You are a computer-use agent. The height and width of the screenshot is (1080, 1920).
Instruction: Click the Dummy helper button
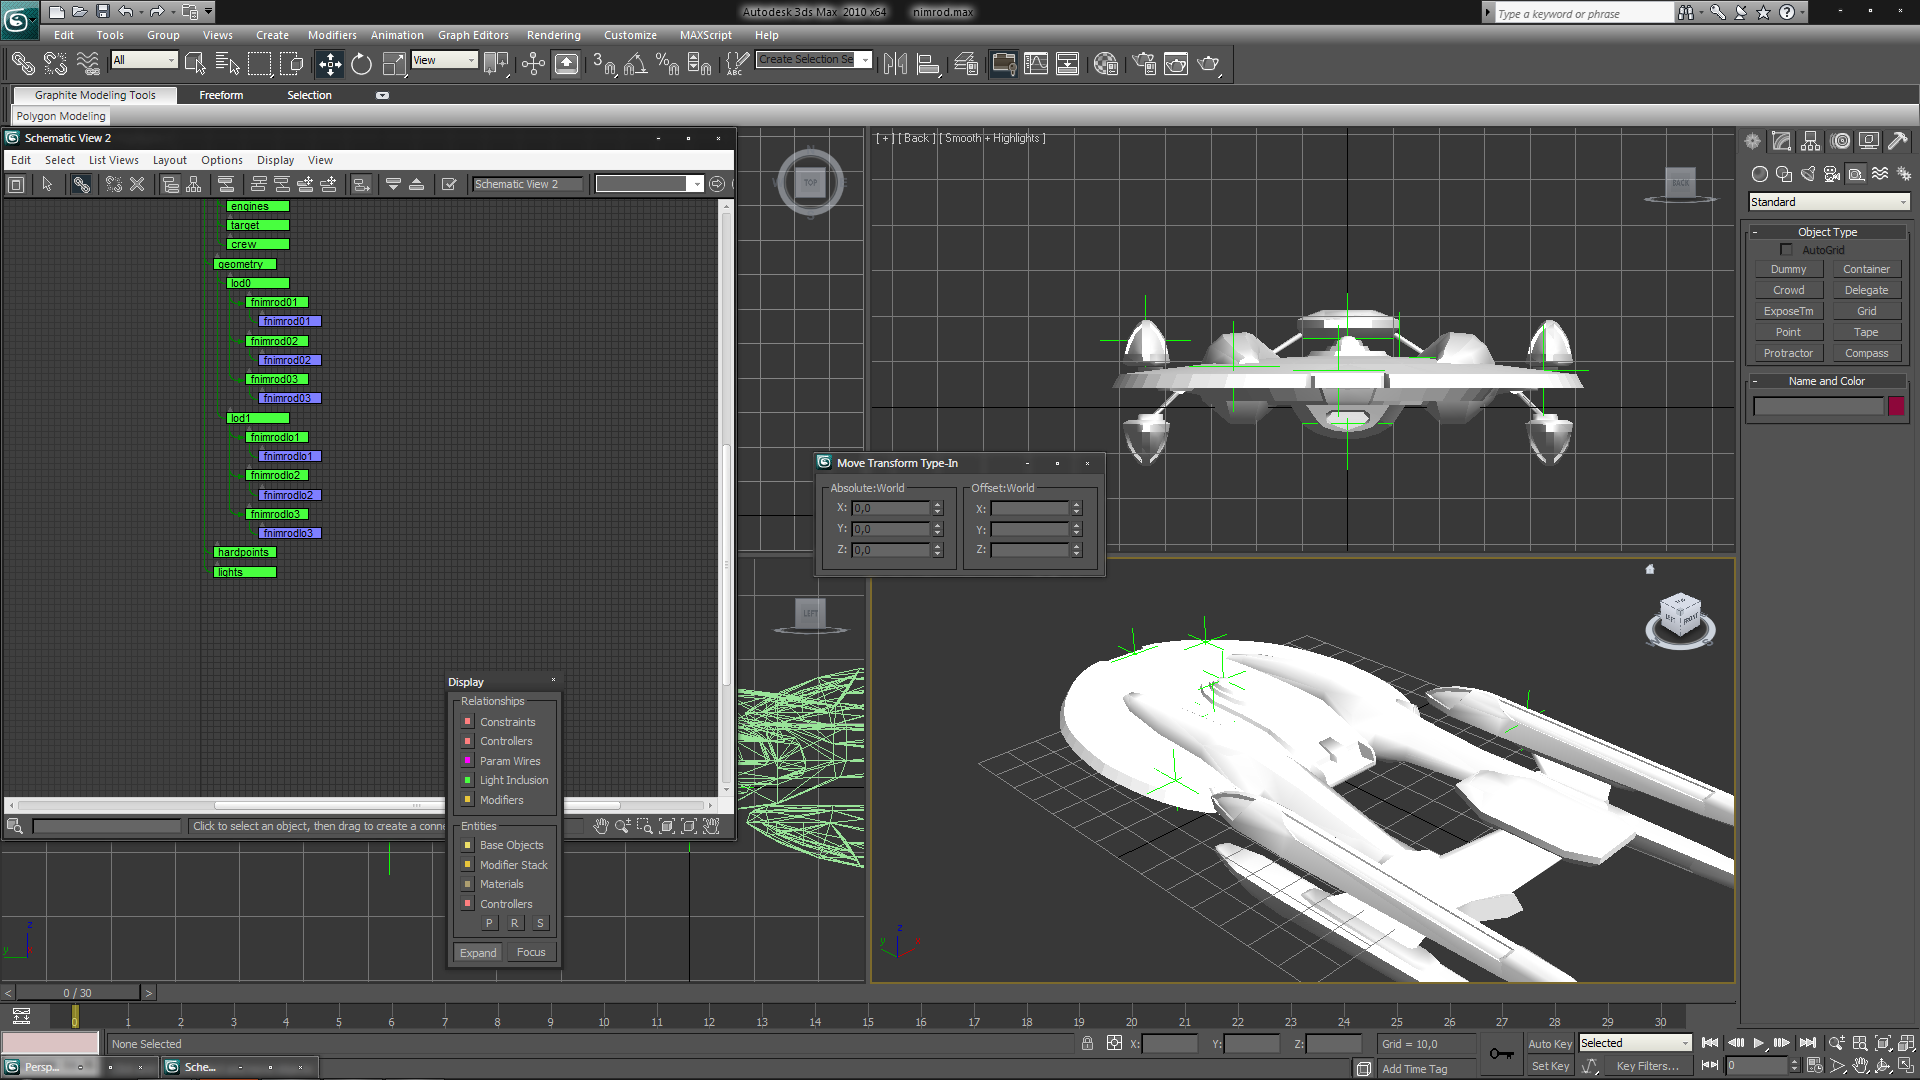pyautogui.click(x=1788, y=269)
